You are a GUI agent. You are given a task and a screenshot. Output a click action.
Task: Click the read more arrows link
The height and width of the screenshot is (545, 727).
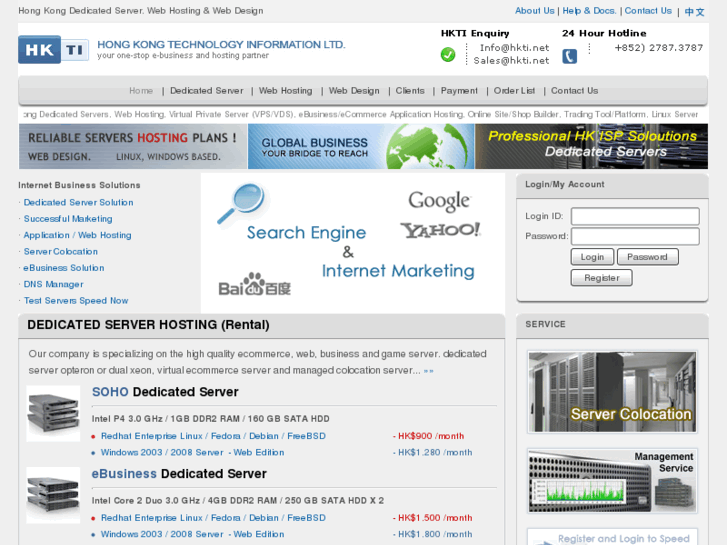coord(428,371)
